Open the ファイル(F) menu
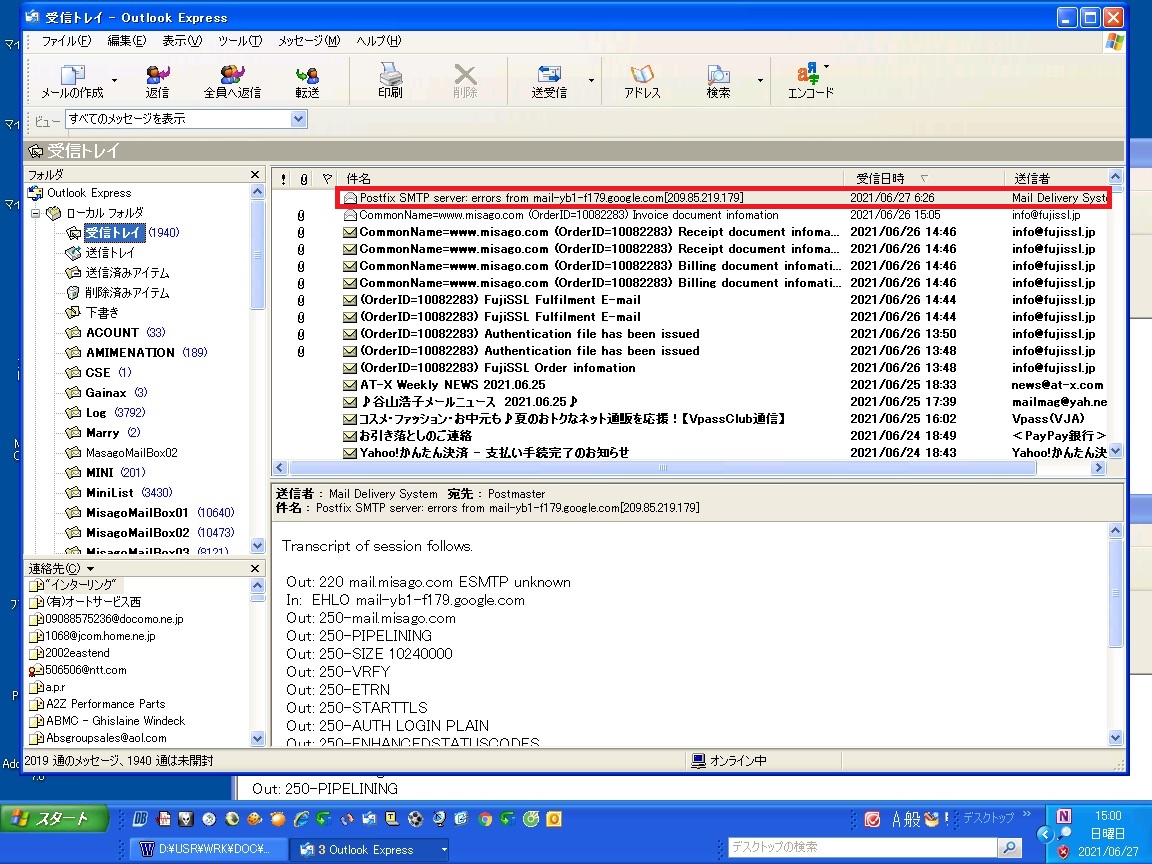 tap(66, 41)
